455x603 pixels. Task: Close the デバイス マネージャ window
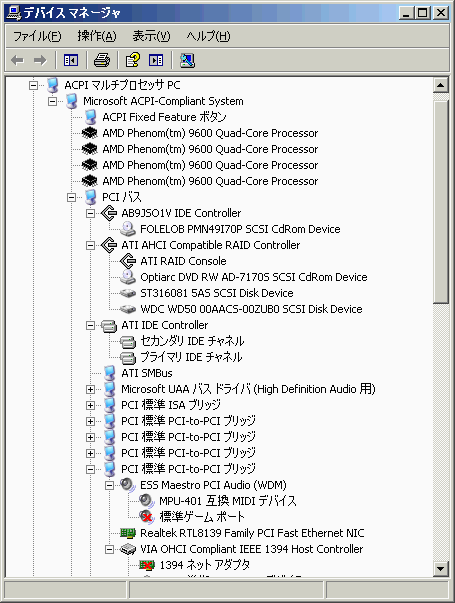click(441, 13)
